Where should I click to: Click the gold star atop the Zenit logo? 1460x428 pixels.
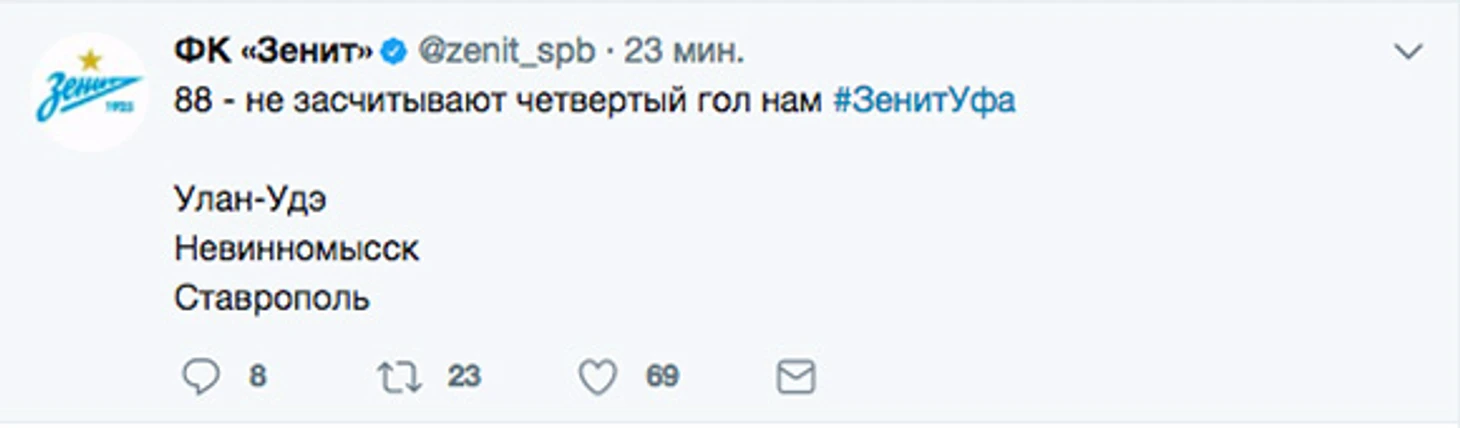coord(90,59)
